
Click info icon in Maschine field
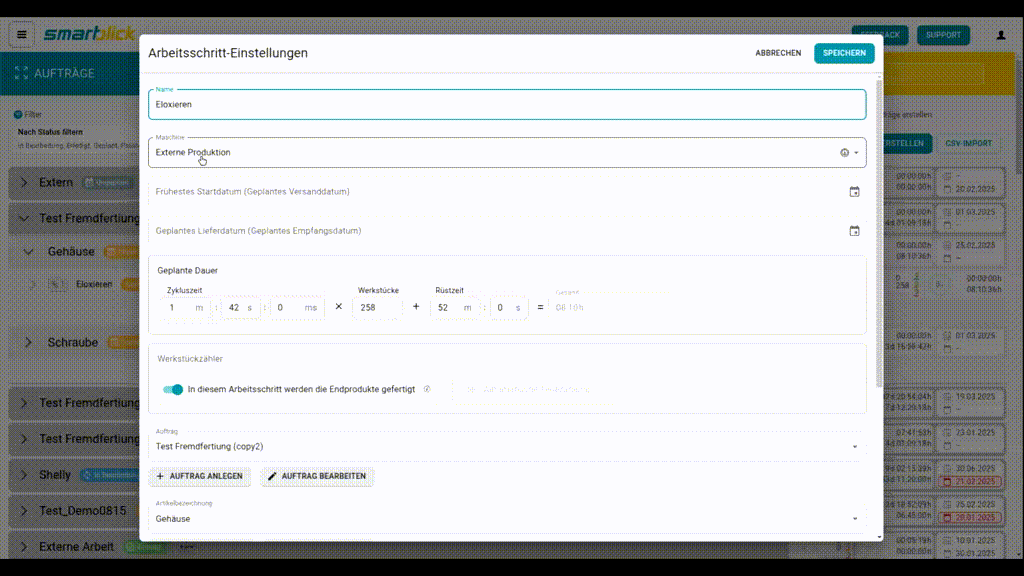pyautogui.click(x=844, y=153)
